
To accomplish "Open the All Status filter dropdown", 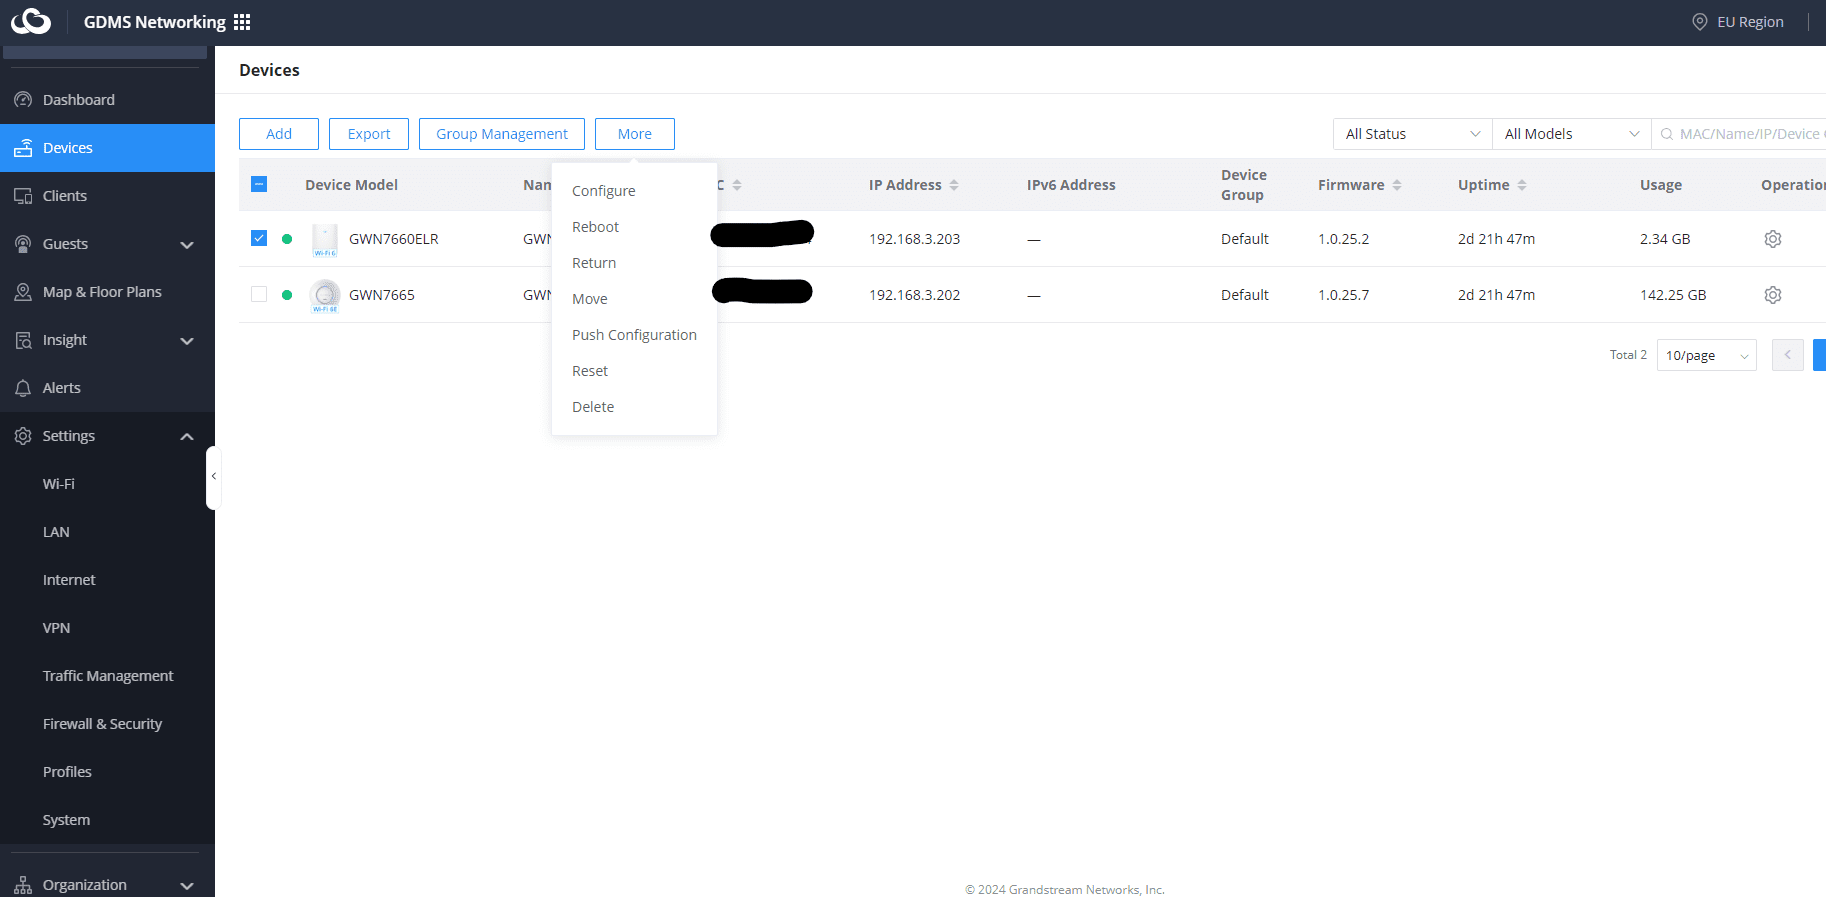I will point(1412,134).
